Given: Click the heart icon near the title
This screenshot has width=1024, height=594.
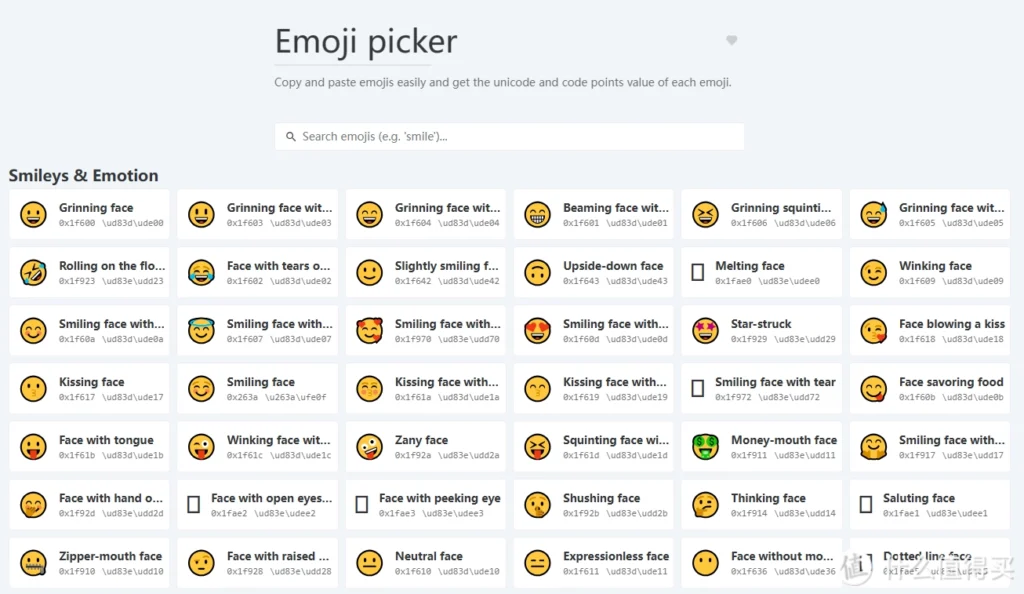Looking at the screenshot, I should (731, 41).
